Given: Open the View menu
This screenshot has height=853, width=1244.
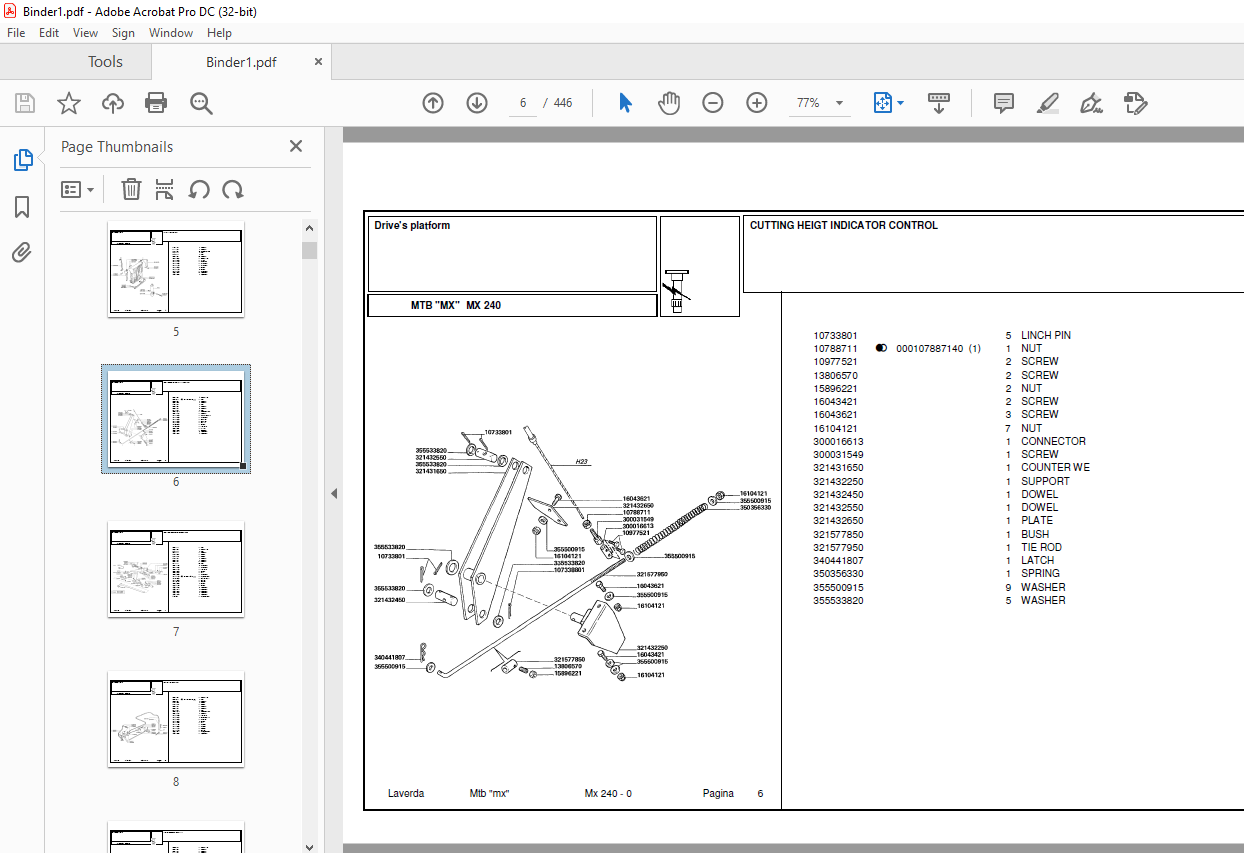Looking at the screenshot, I should pos(86,33).
